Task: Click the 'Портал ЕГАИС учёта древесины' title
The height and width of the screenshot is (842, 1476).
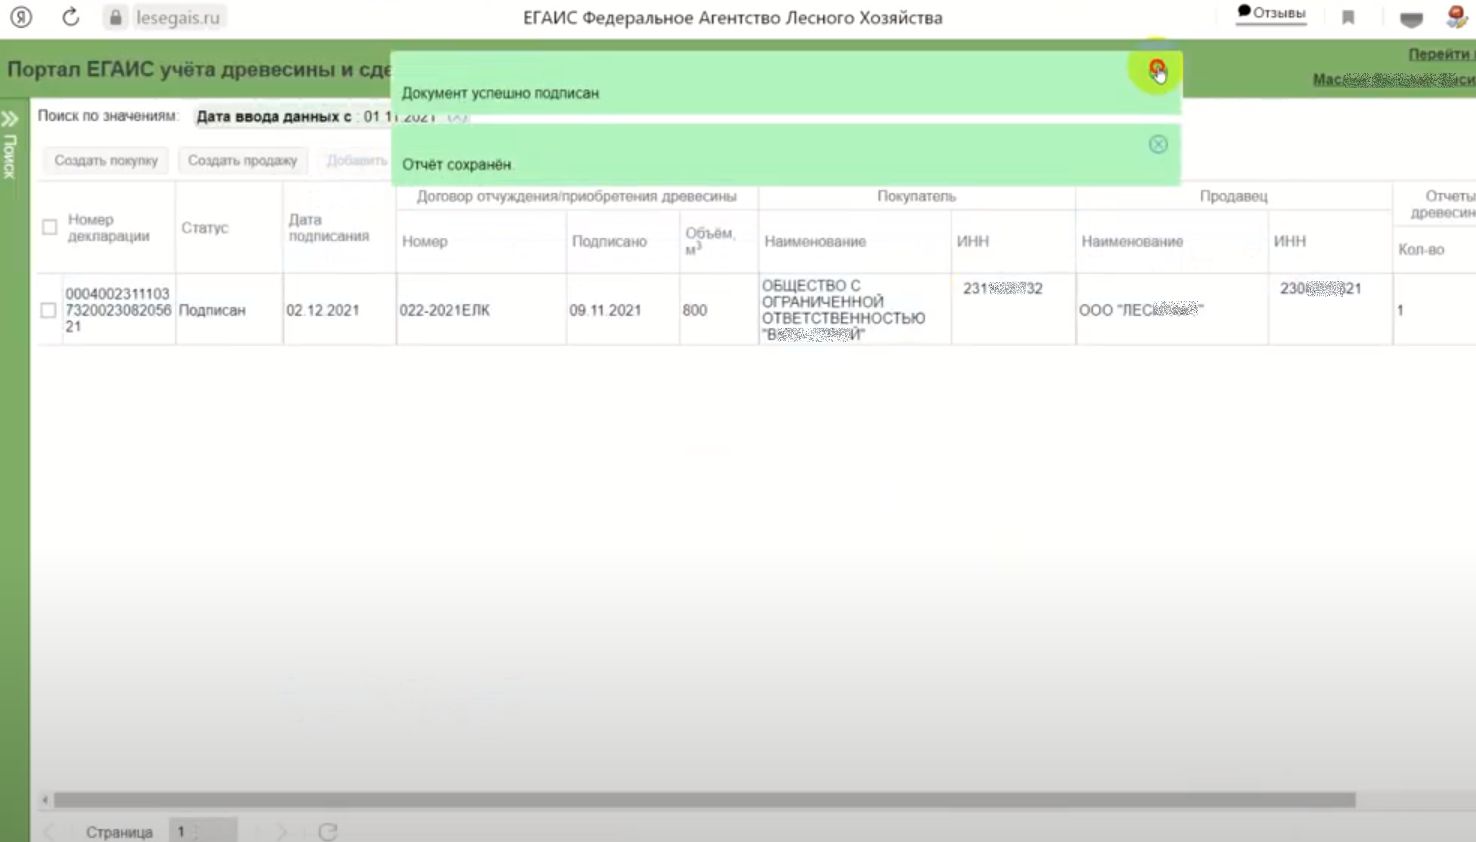Action: click(x=199, y=70)
